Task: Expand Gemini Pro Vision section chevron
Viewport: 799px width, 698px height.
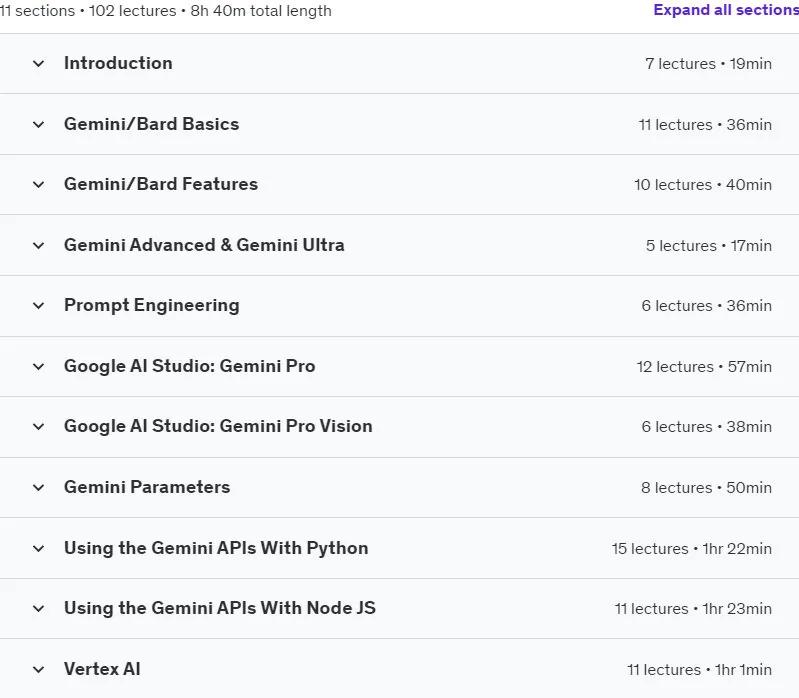Action: [x=38, y=426]
